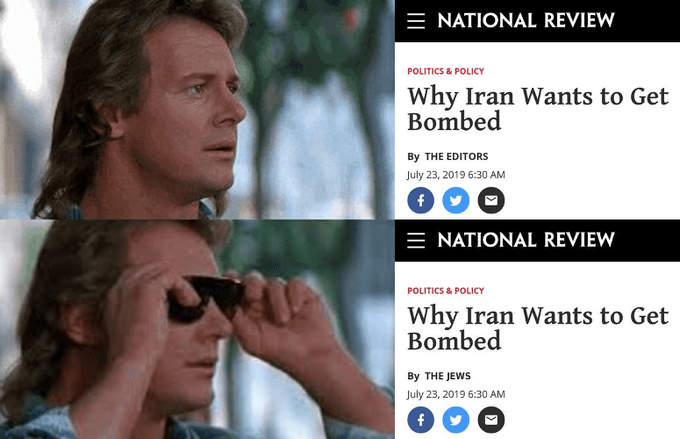
Task: Open the hamburger menu in the lower National Review header
Action: (x=416, y=240)
